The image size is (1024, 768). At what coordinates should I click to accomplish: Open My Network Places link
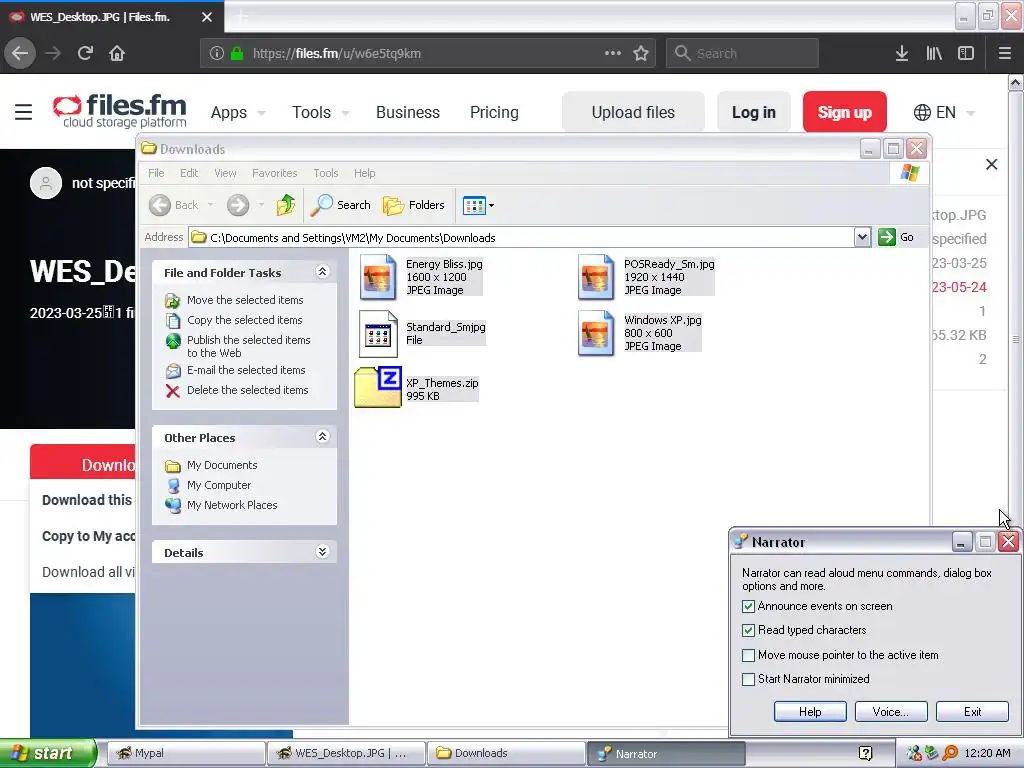coord(232,505)
